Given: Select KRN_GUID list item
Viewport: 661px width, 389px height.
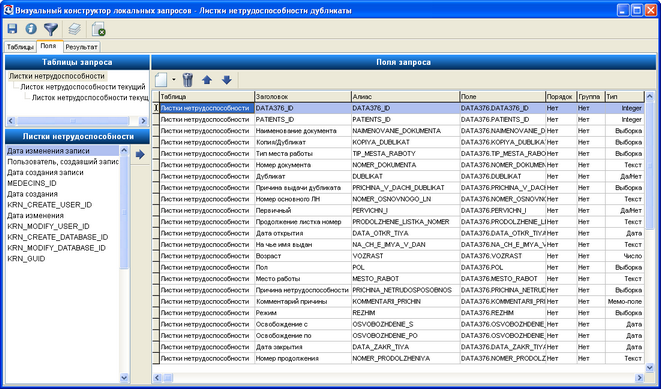Looking at the screenshot, I should tap(63, 259).
